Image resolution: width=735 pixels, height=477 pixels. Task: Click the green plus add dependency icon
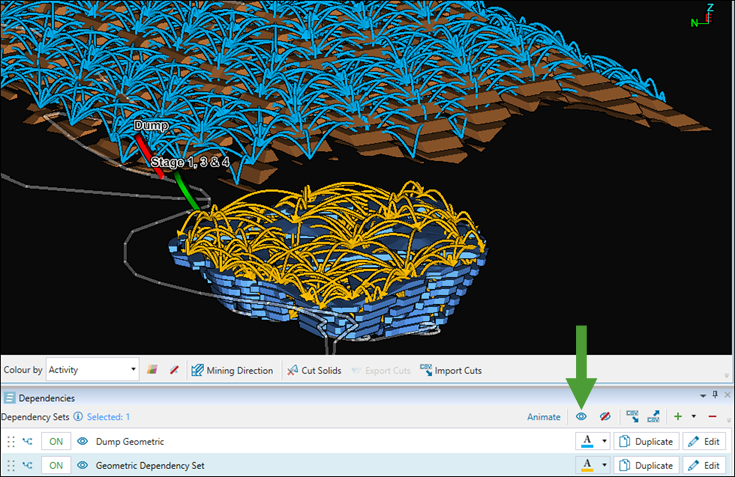coord(679,416)
